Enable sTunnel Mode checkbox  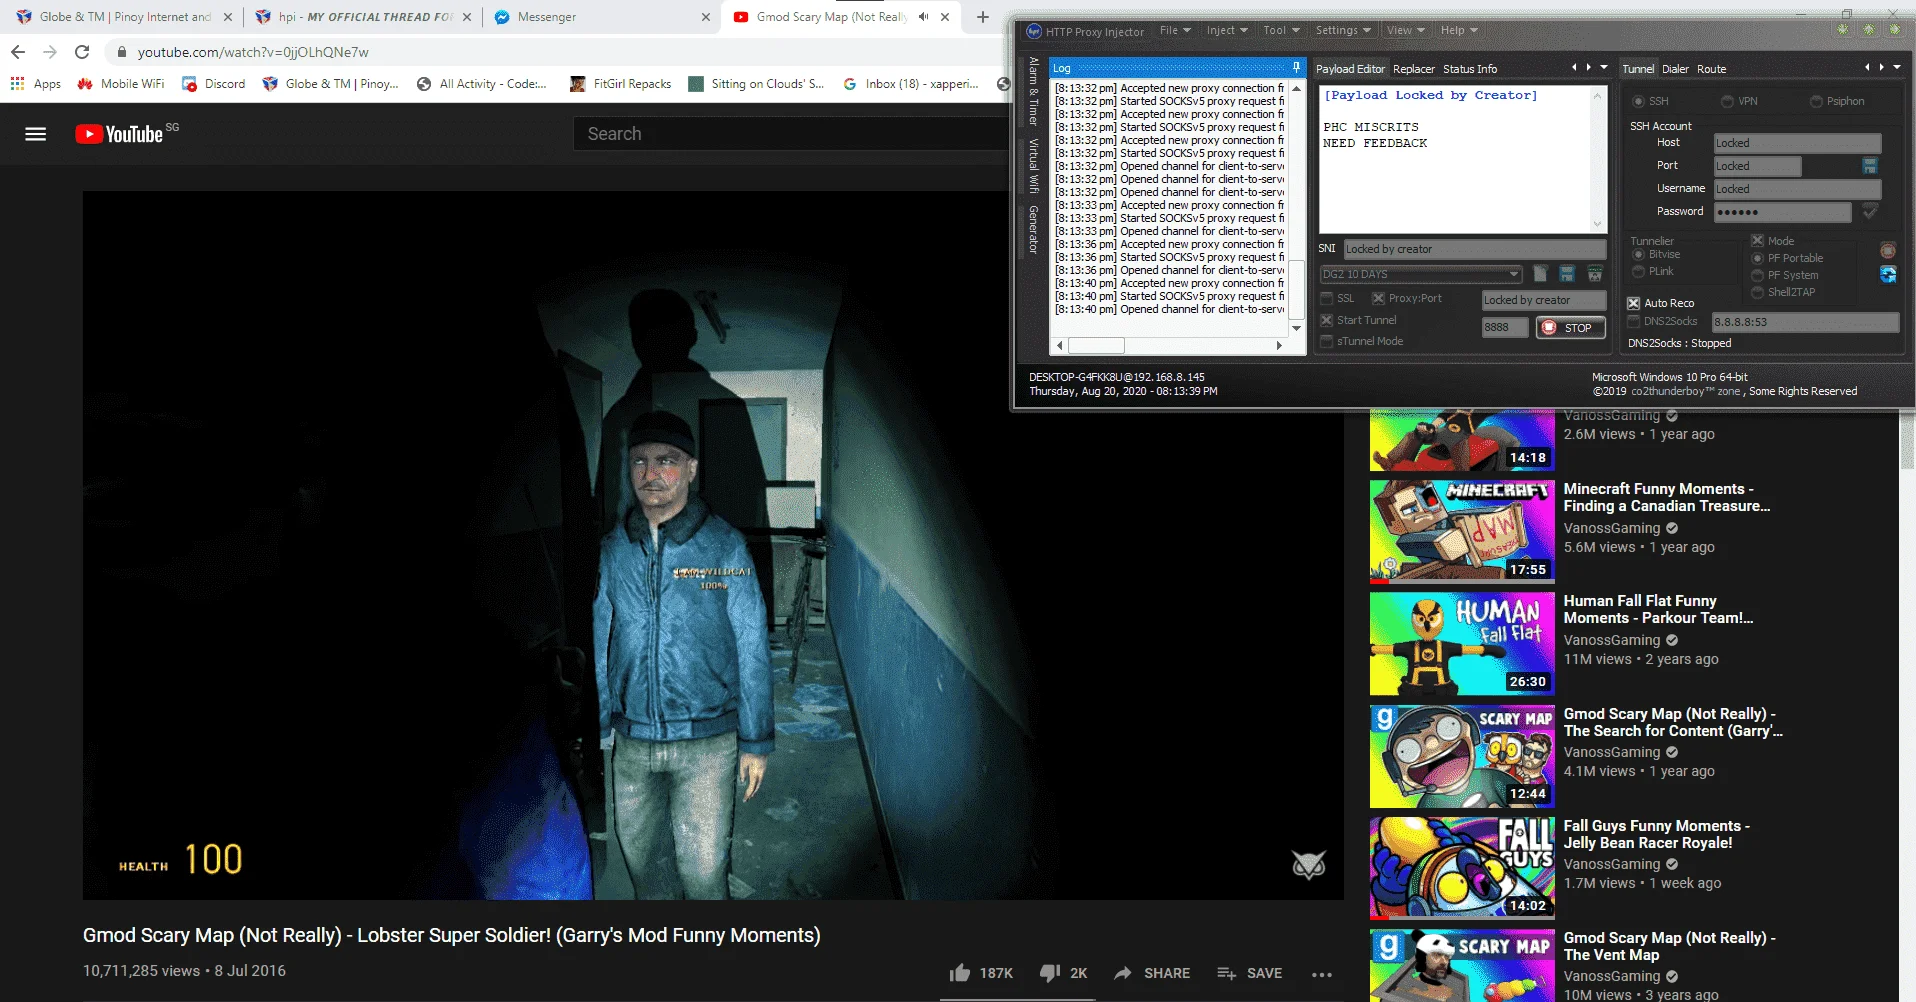click(1326, 341)
